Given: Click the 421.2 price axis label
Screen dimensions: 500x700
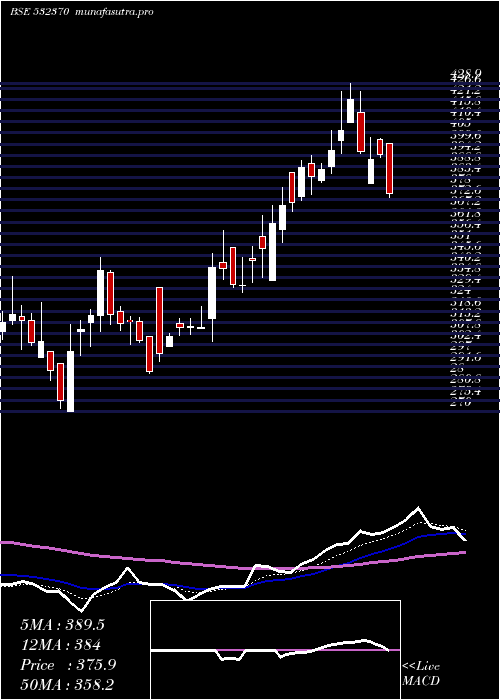Looking at the screenshot, I should click(x=466, y=92).
